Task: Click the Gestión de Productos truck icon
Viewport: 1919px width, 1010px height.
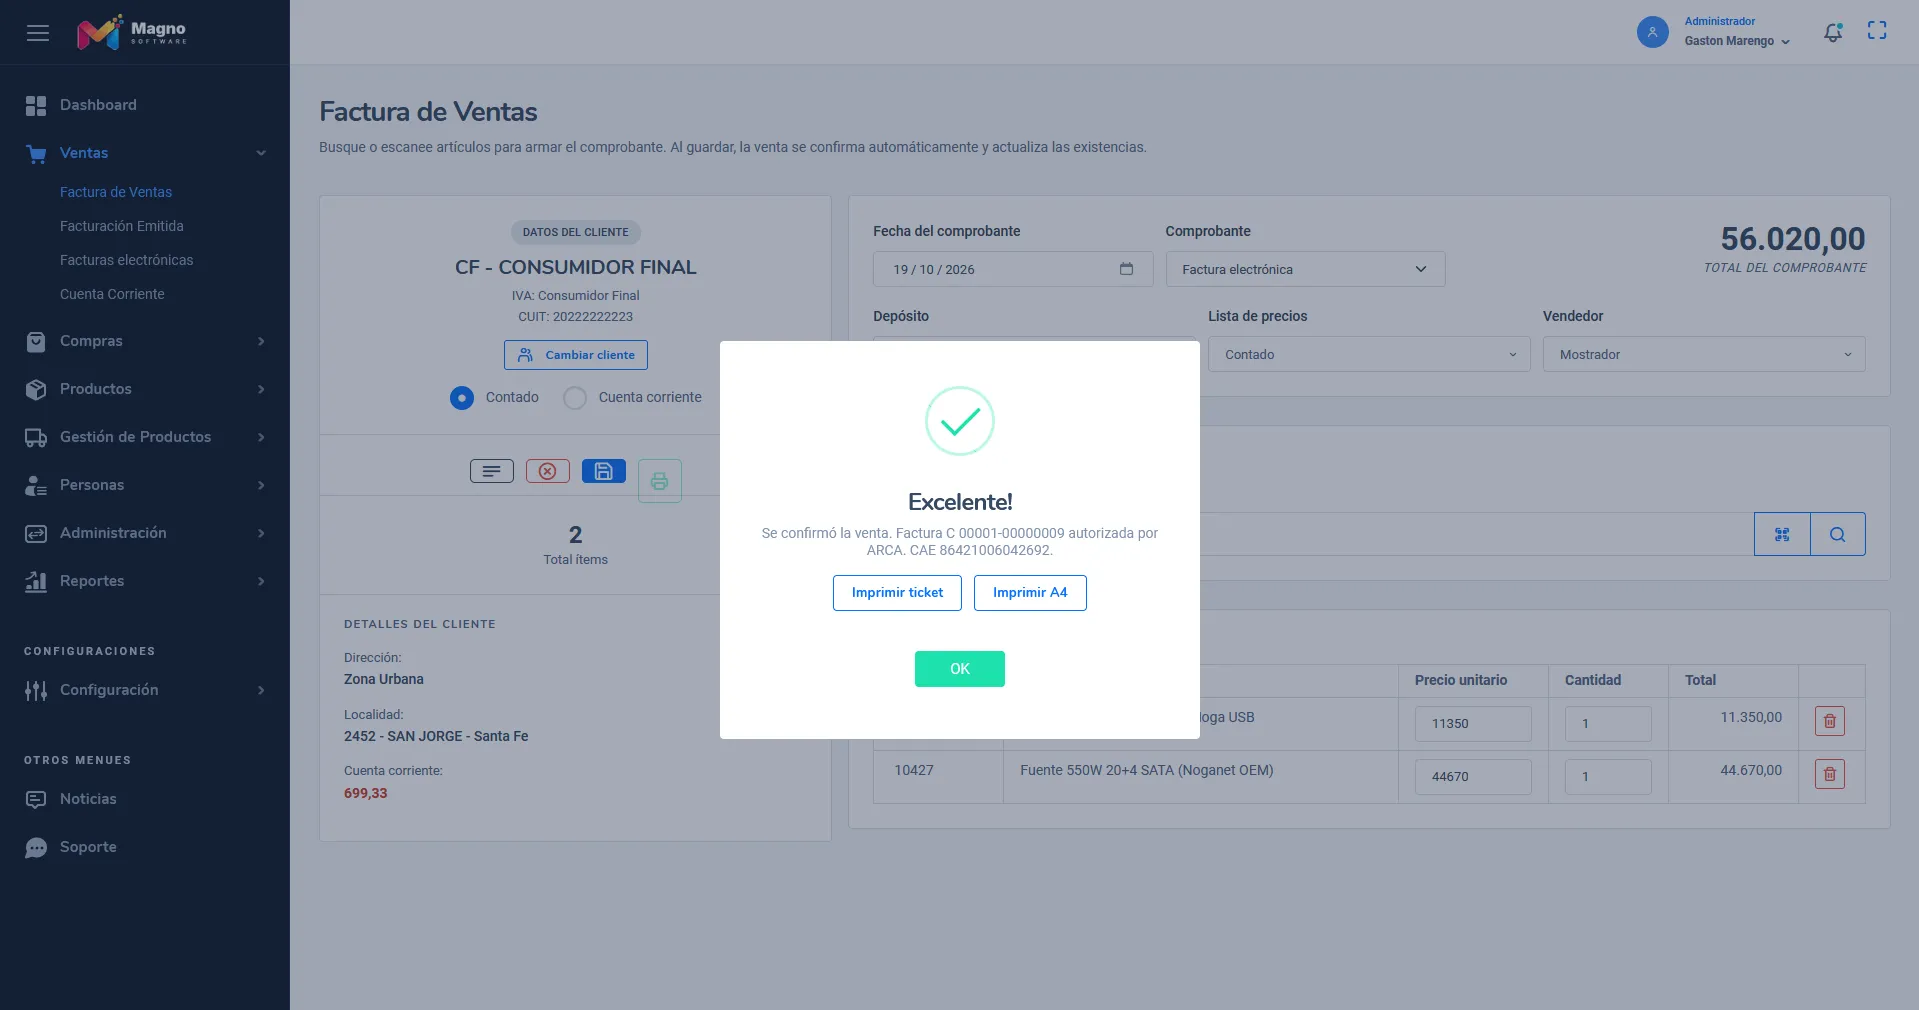Action: (x=36, y=437)
